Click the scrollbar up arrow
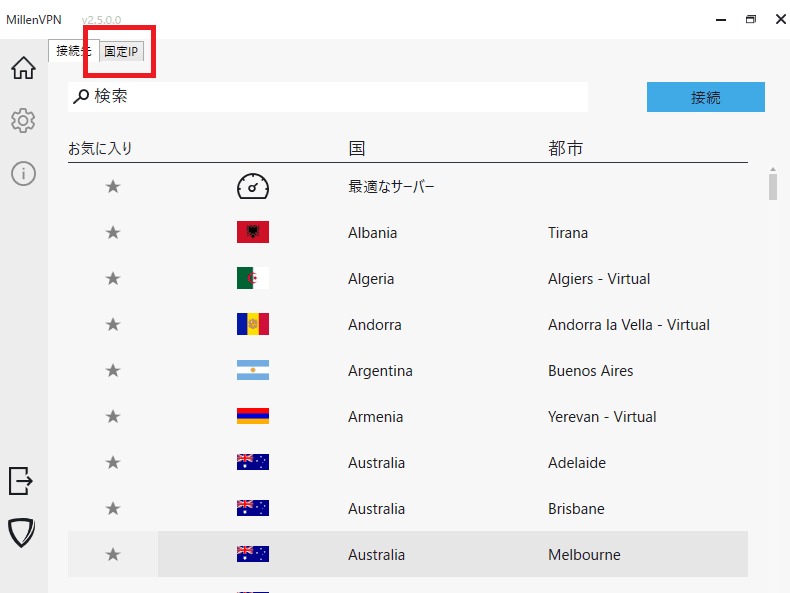790x593 pixels. [x=773, y=170]
